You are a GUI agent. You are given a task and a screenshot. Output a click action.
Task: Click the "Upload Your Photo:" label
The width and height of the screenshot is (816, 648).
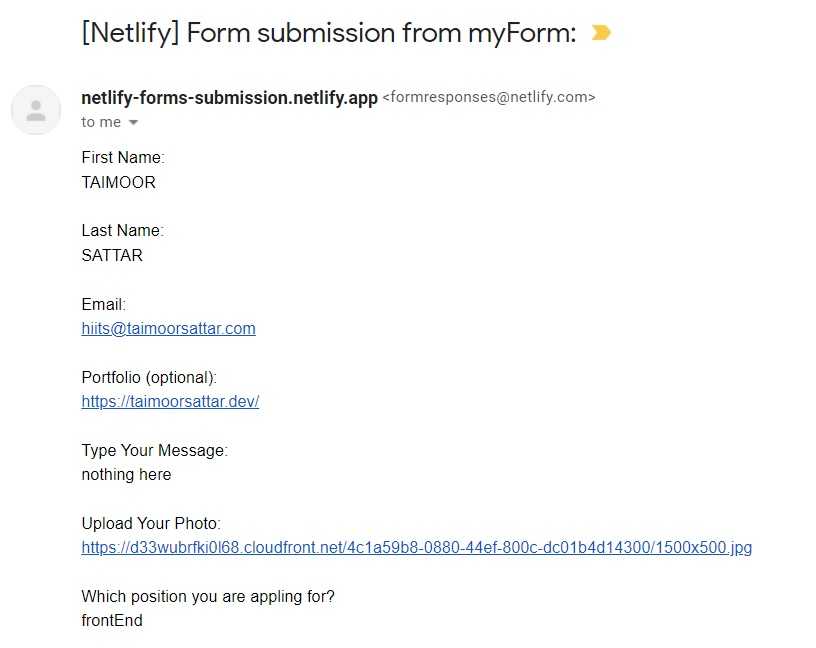tap(151, 523)
